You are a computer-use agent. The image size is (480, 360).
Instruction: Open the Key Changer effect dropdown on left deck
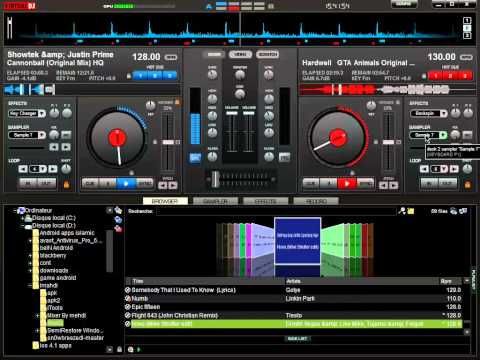coord(42,114)
